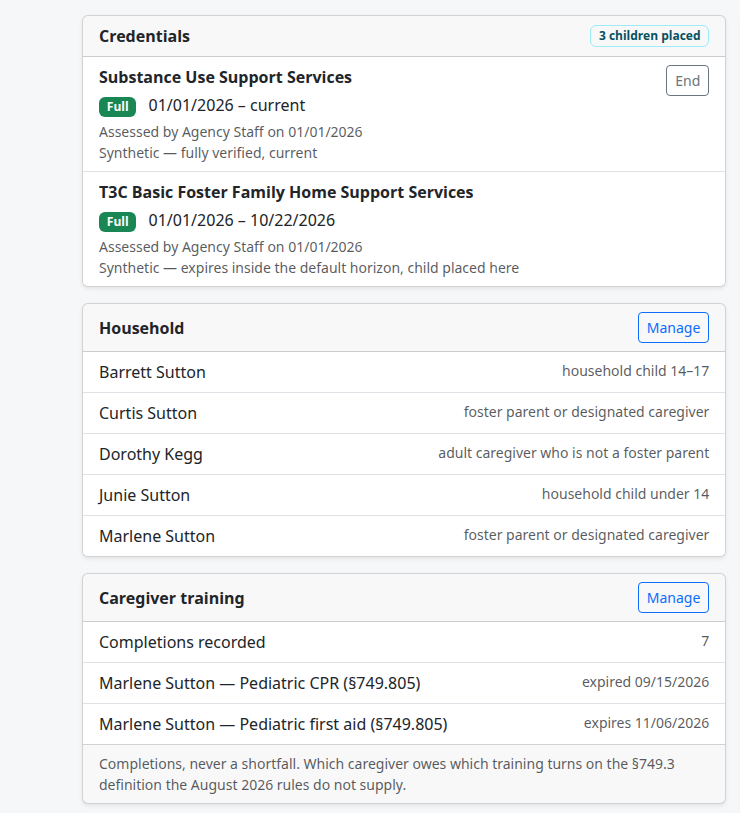Select household member Barrett Sutton
Image resolution: width=740 pixels, height=813 pixels.
pyautogui.click(x=152, y=372)
